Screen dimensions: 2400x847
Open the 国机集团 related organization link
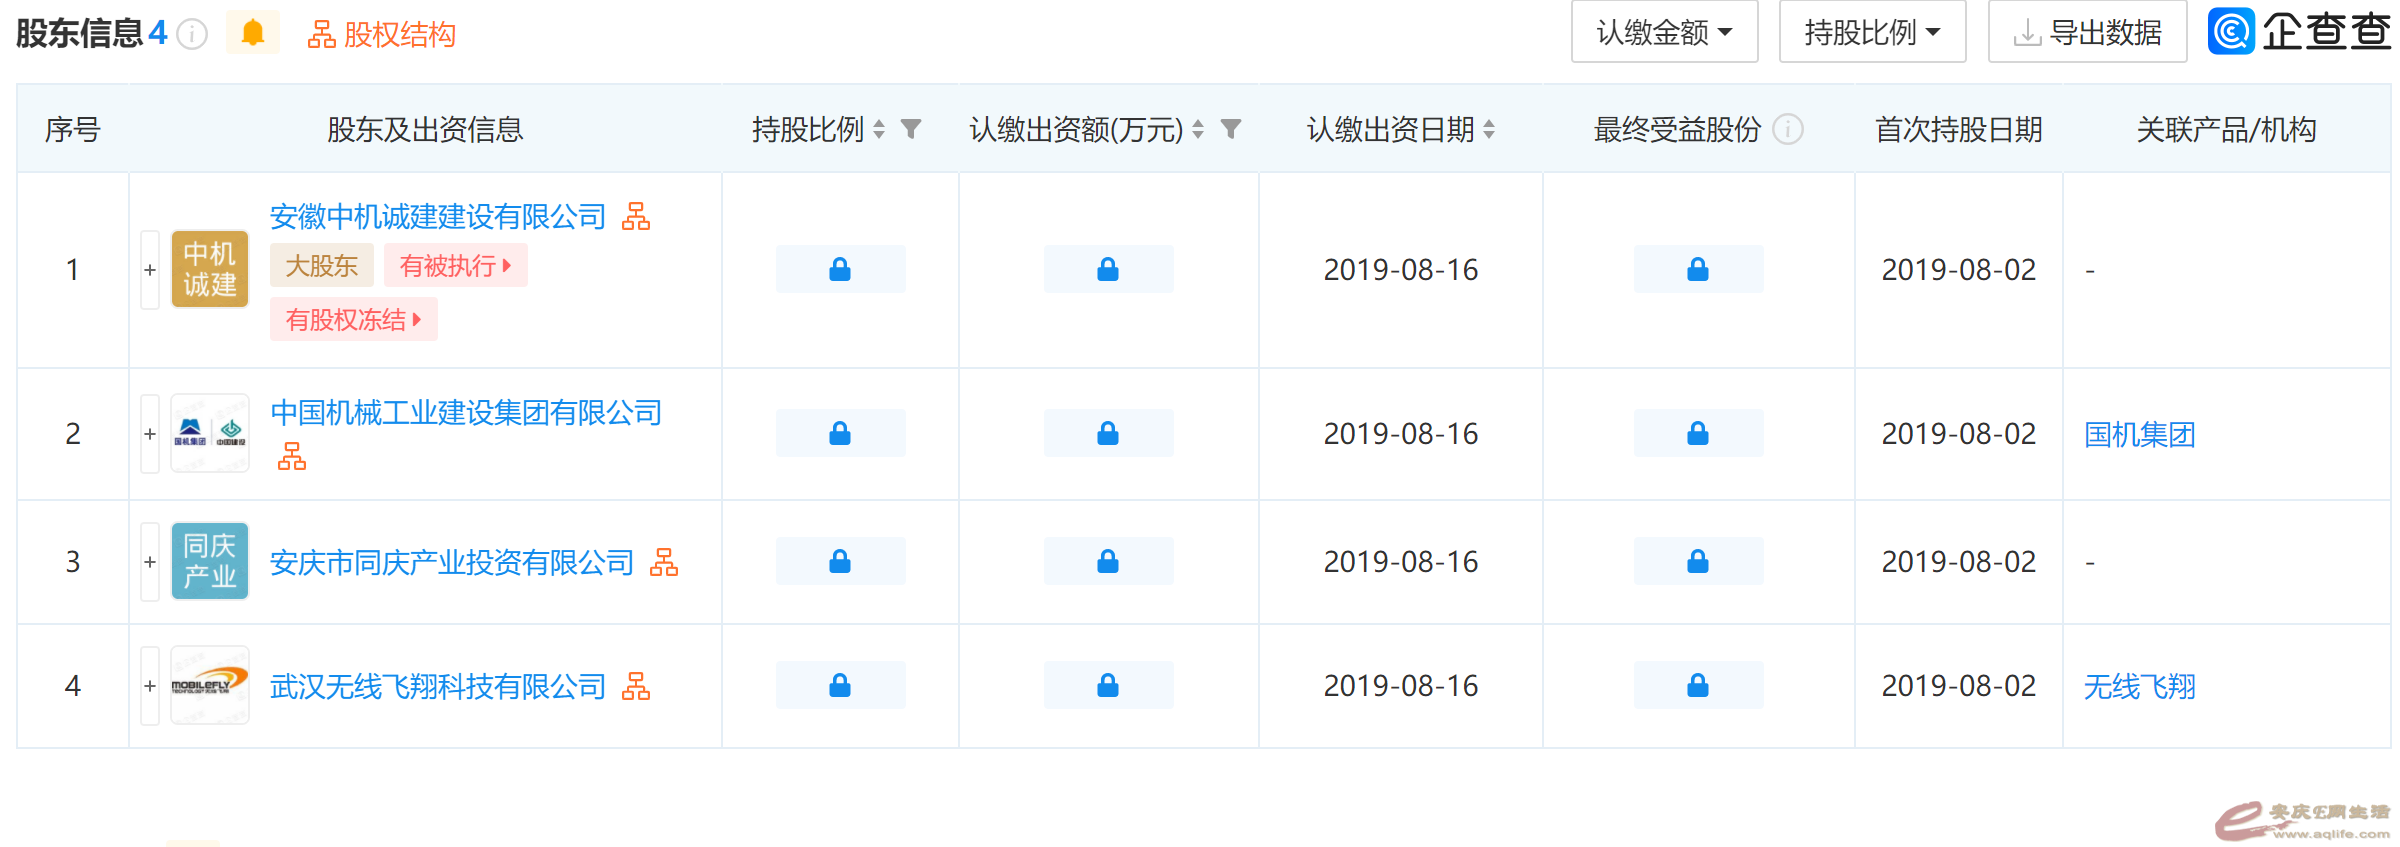click(x=2139, y=434)
